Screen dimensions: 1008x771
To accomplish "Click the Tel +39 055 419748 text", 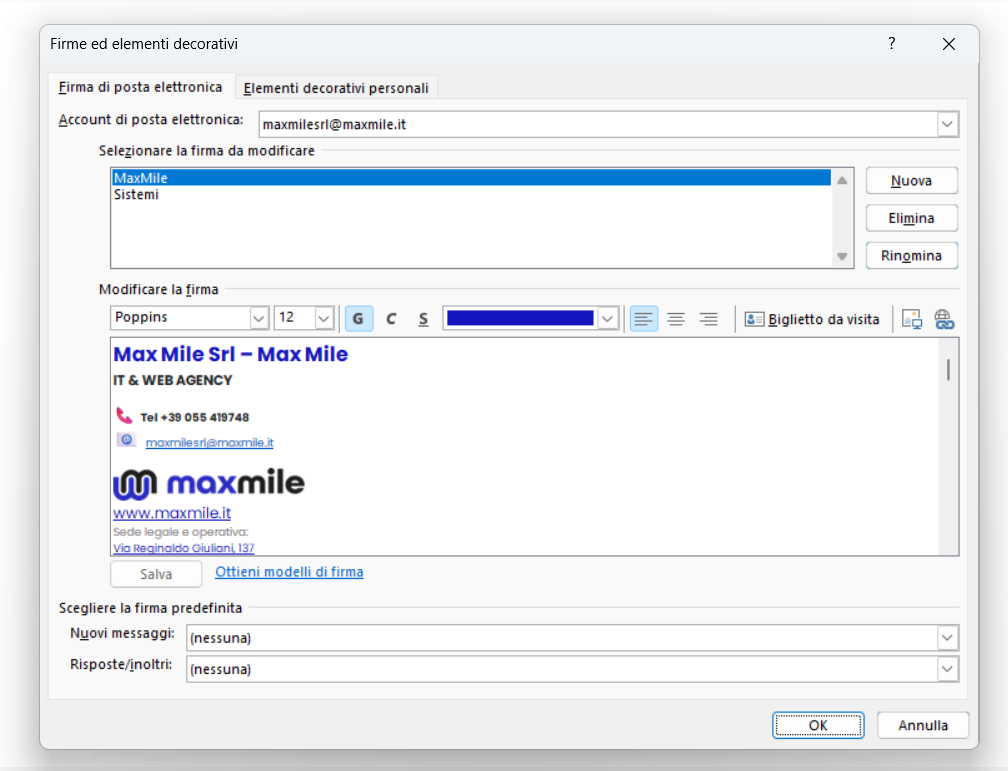I will (194, 417).
